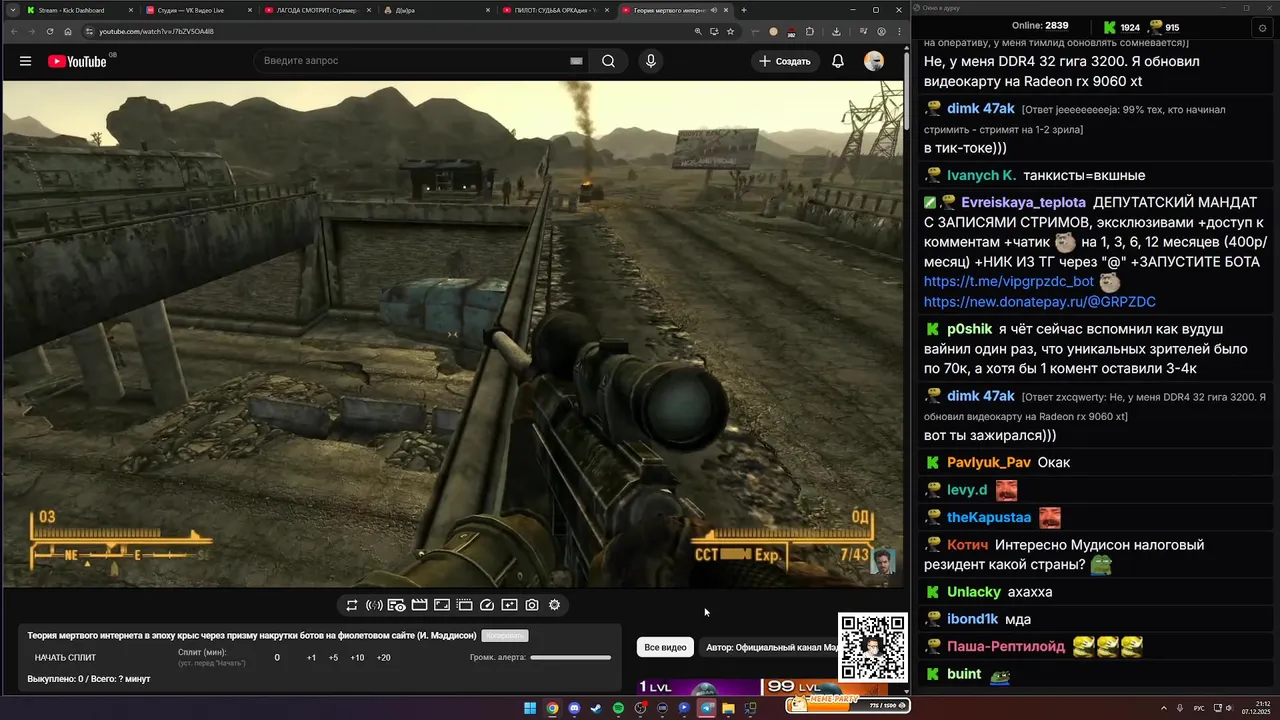Start voice search with microphone icon
The image size is (1280, 720).
pyautogui.click(x=651, y=61)
